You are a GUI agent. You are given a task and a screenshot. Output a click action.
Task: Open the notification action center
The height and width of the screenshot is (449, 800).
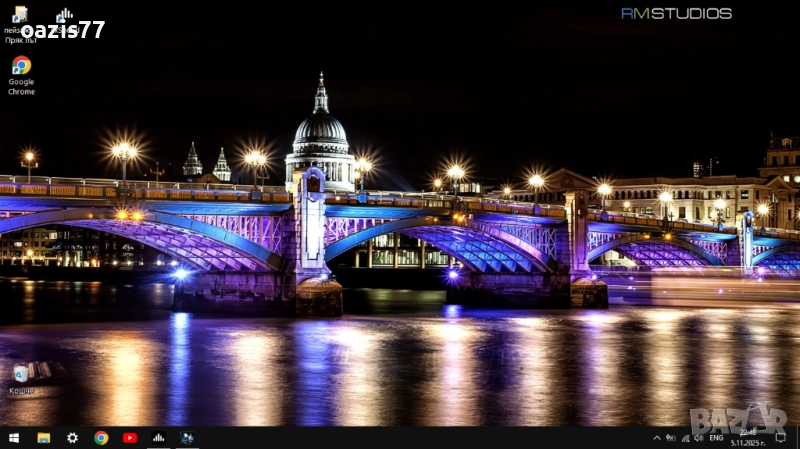(x=780, y=438)
